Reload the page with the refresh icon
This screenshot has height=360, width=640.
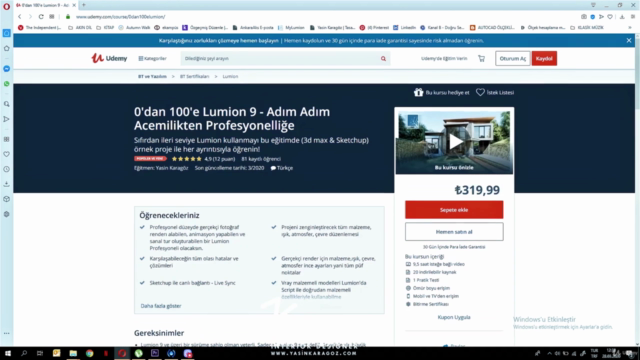[x=41, y=17]
